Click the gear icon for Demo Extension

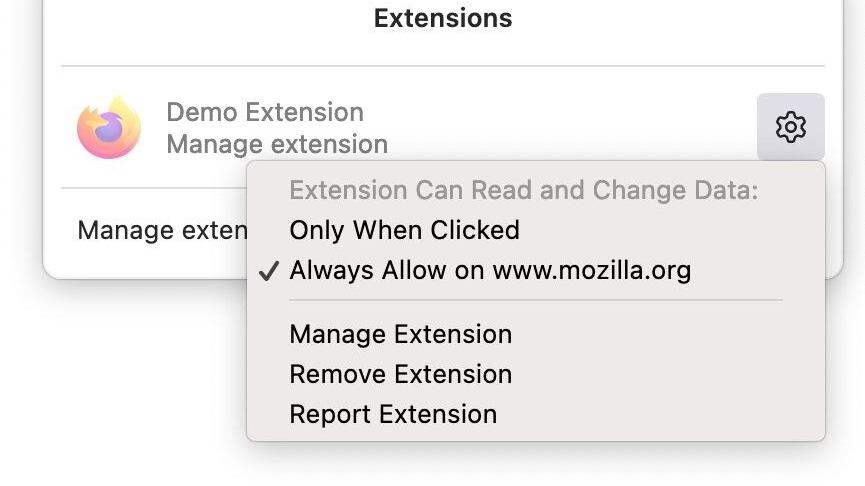click(790, 127)
